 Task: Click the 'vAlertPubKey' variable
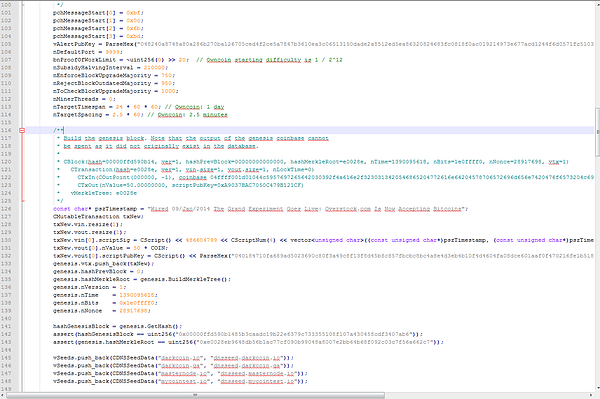point(74,44)
